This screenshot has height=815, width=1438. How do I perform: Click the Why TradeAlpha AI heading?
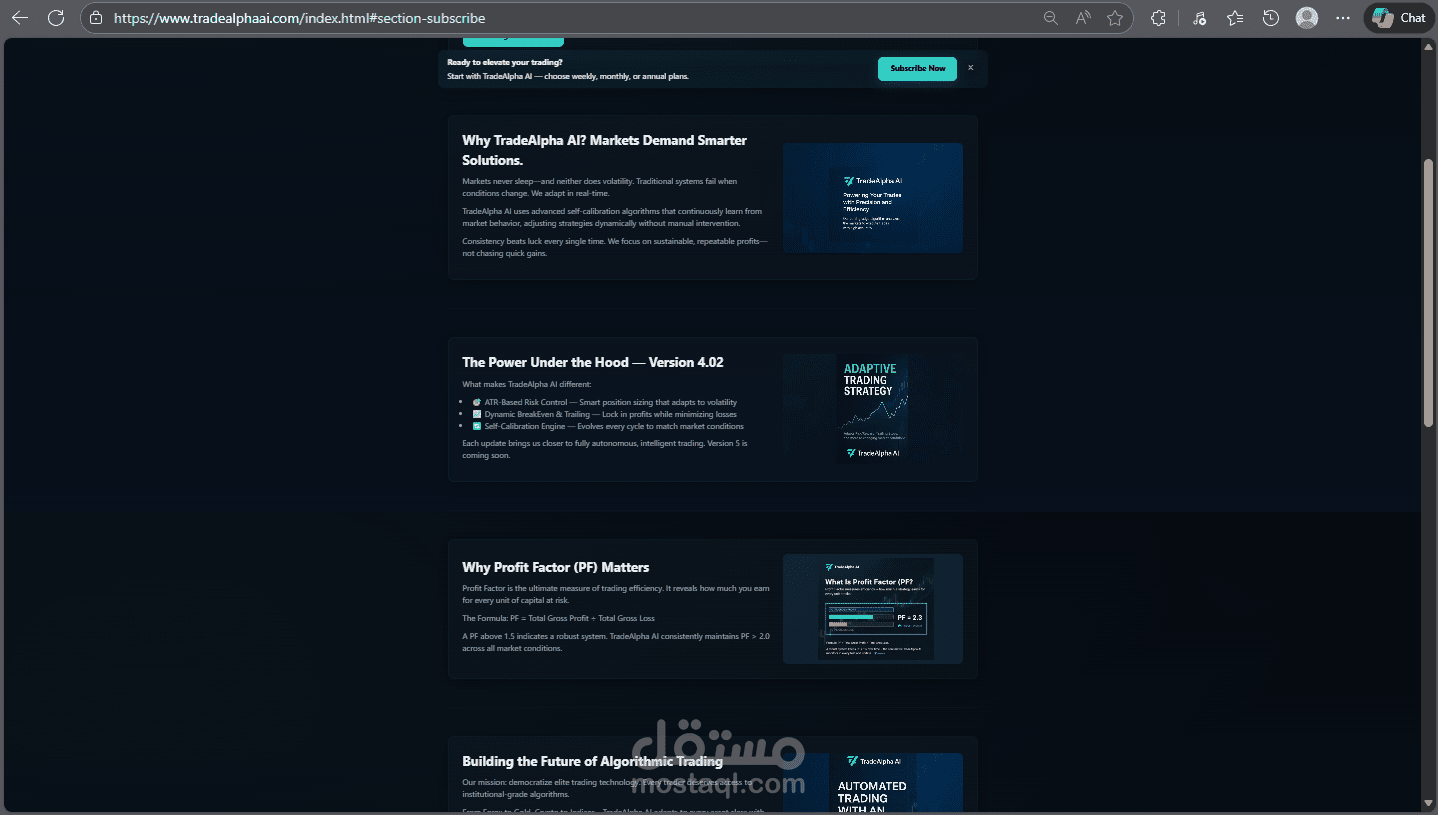604,150
